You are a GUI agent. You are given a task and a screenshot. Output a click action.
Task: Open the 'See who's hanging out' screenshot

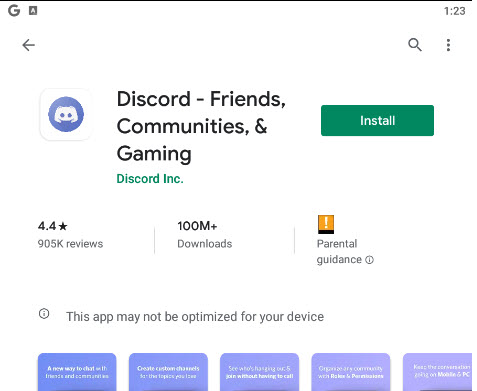(259, 372)
